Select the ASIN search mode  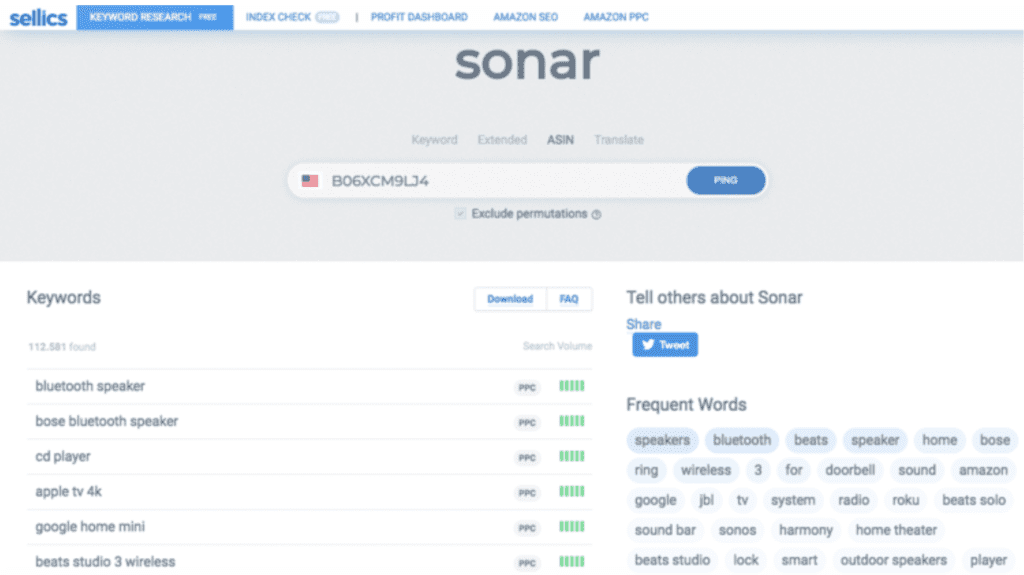(x=560, y=140)
